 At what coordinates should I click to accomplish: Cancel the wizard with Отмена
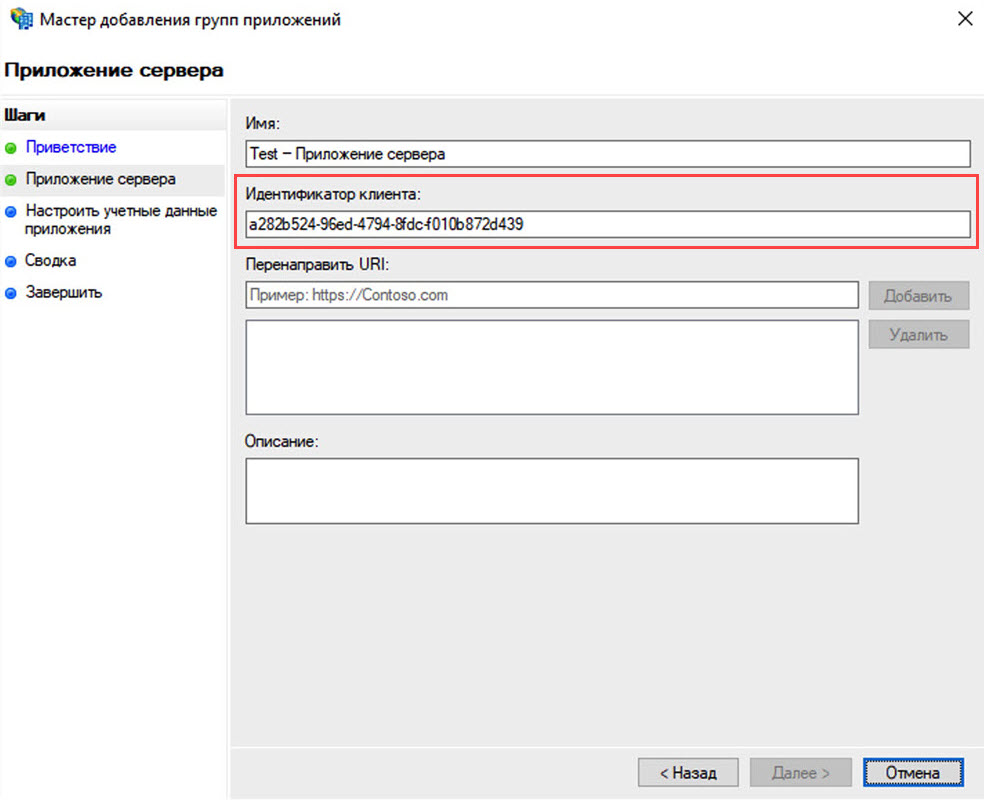coord(912,772)
